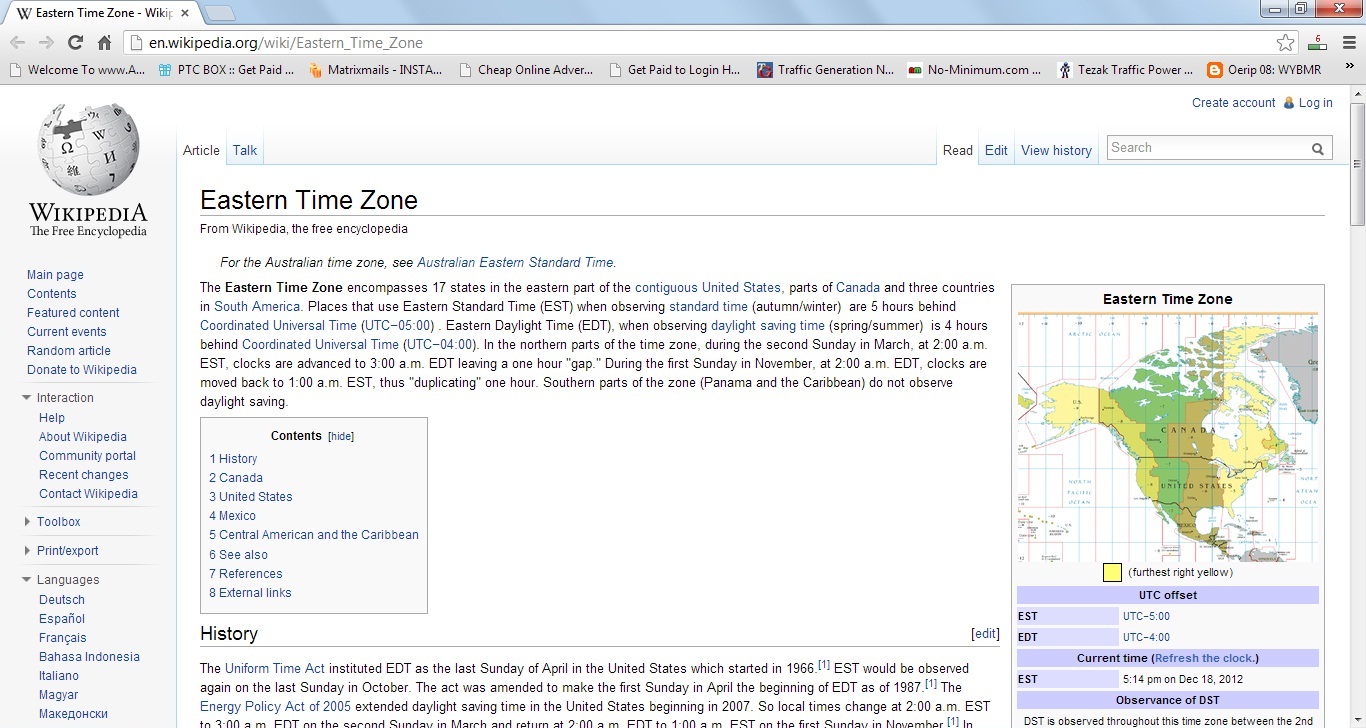This screenshot has height=728, width=1366.
Task: Go to the browser Home icon
Action: [x=104, y=42]
